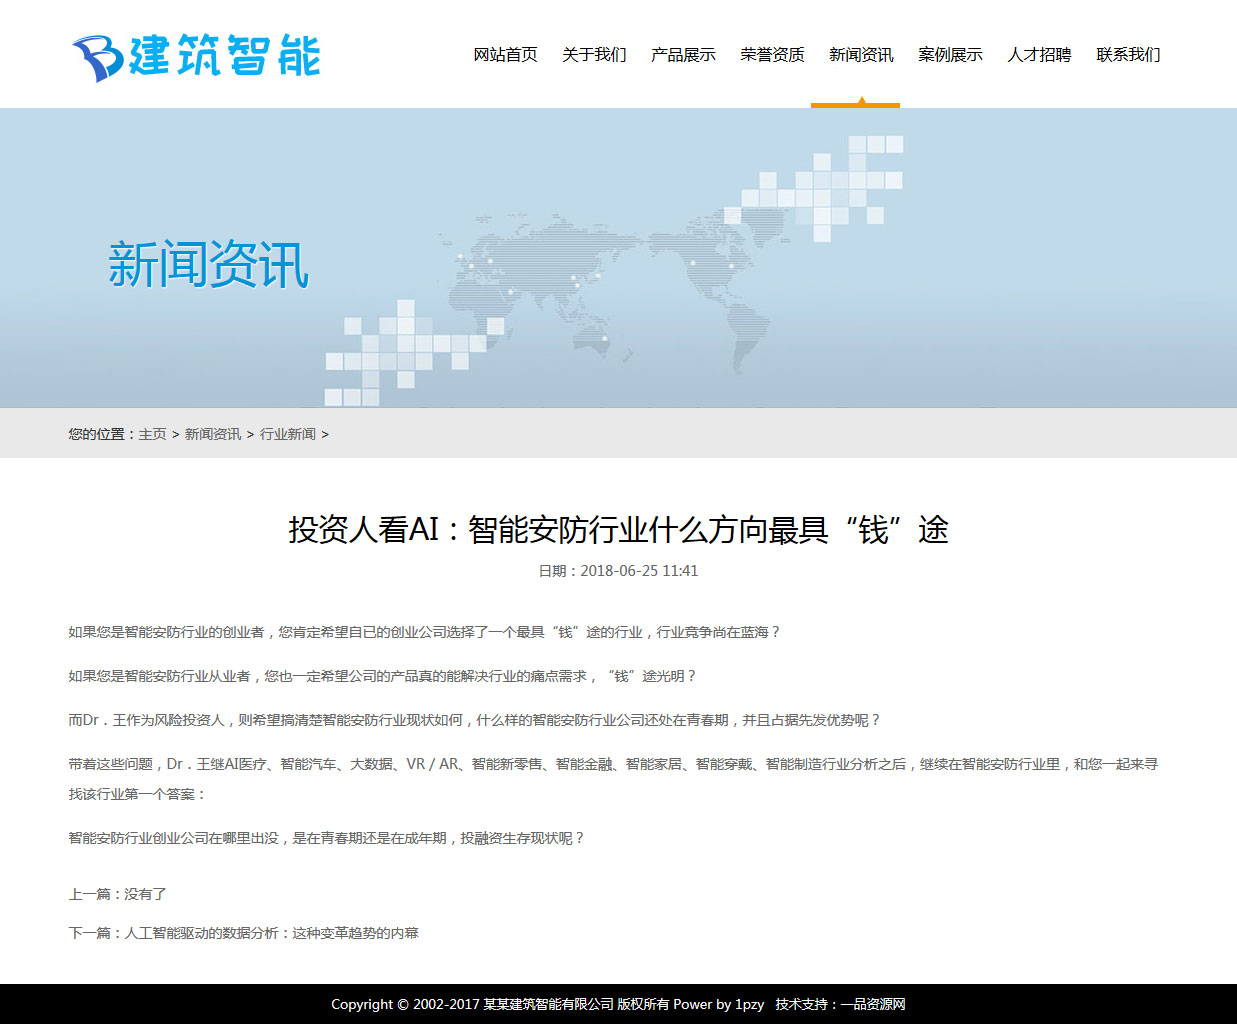
Task: Click 主页 in the breadcrumb
Action: [152, 434]
